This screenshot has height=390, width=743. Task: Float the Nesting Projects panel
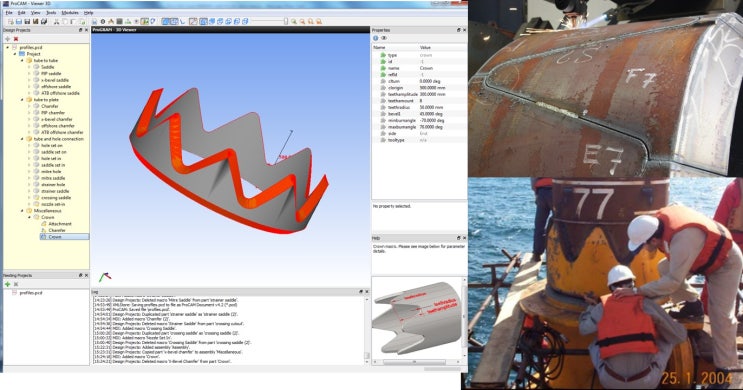coord(80,275)
